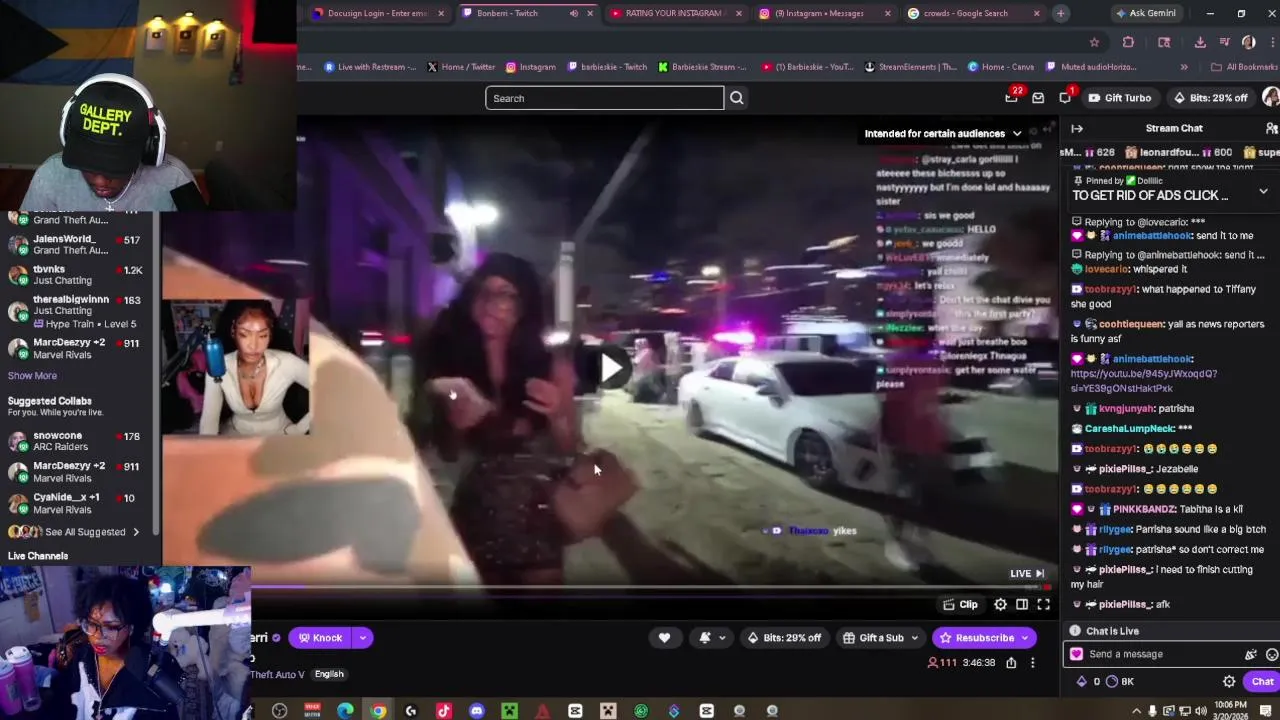The width and height of the screenshot is (1280, 720).
Task: Open the emote picker in the chat box
Action: pos(1271,654)
